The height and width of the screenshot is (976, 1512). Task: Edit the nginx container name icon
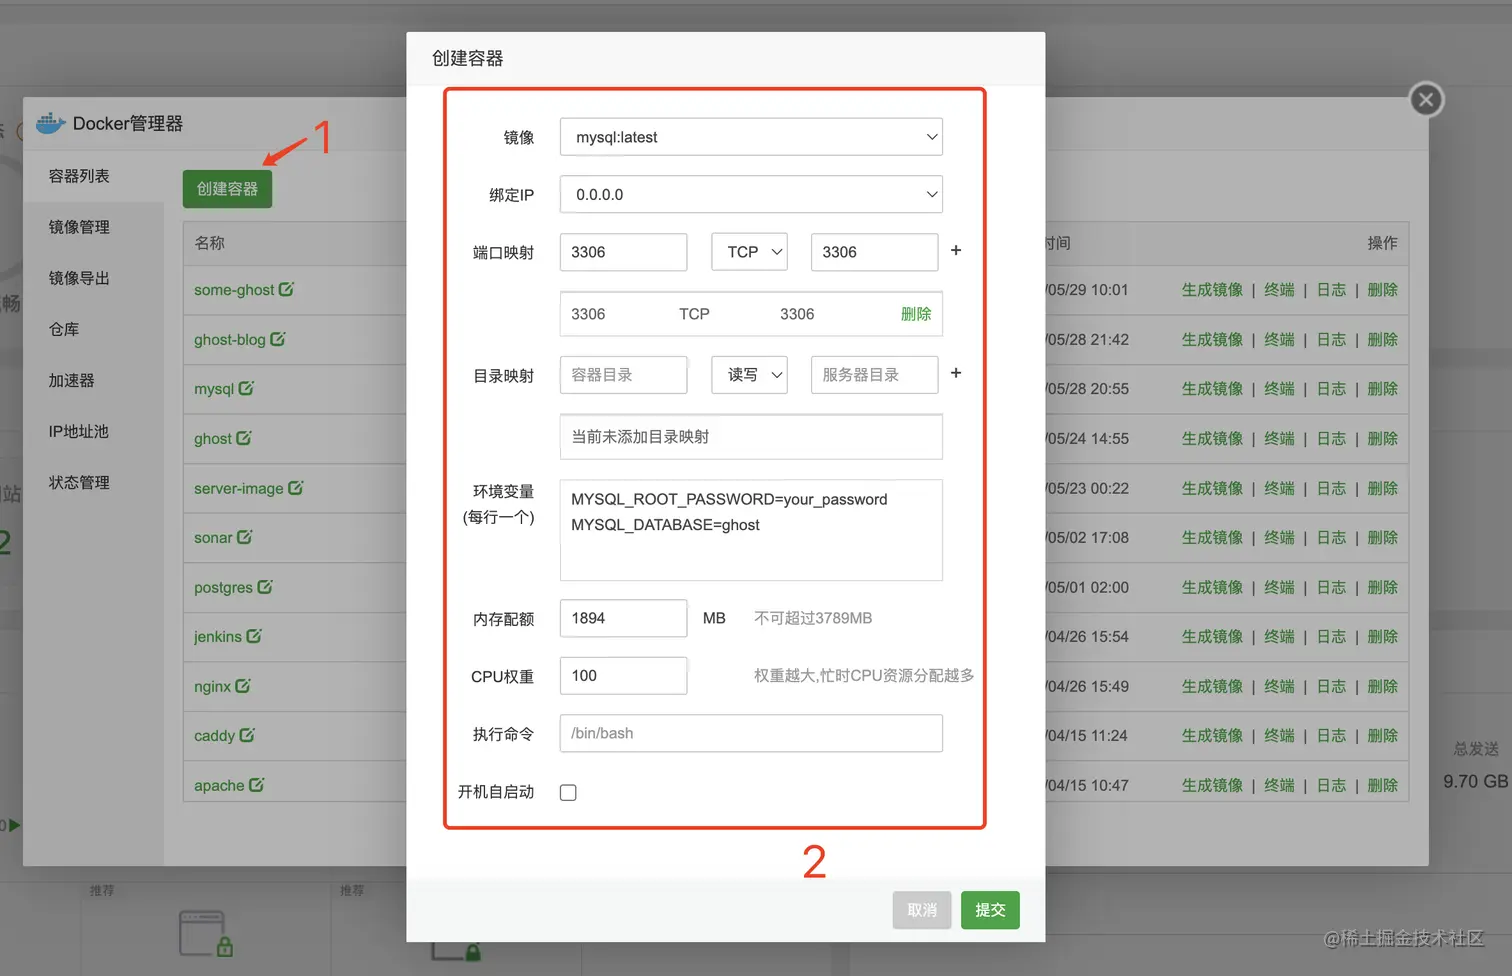click(243, 686)
